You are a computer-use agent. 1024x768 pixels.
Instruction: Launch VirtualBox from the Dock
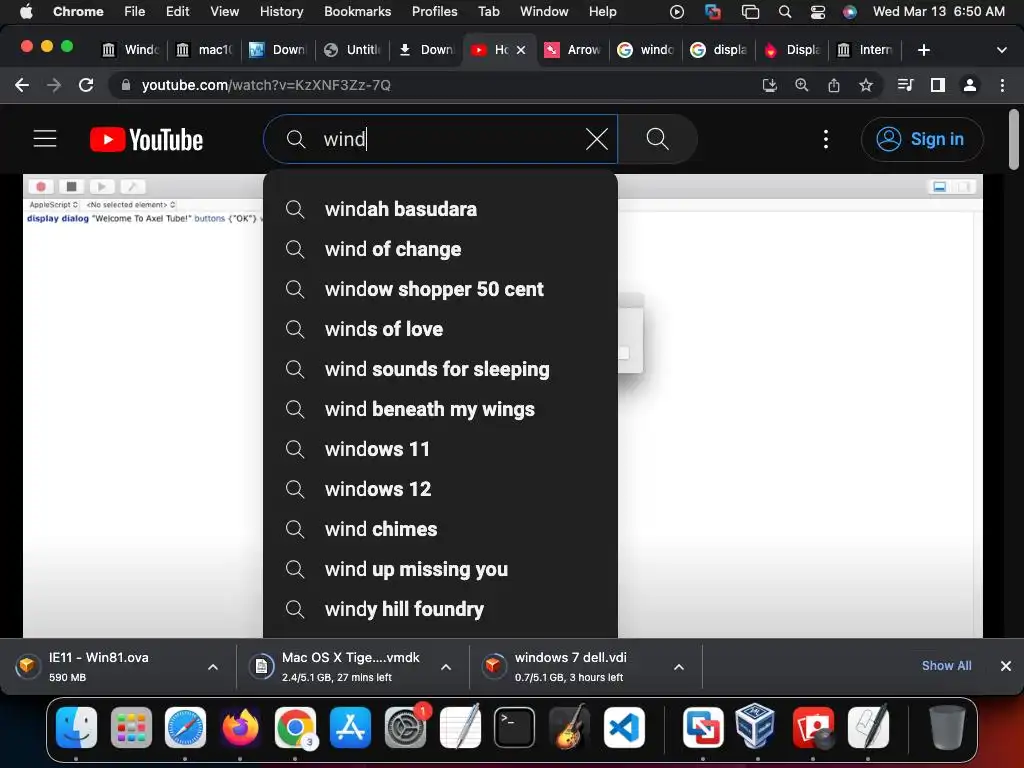coord(755,727)
